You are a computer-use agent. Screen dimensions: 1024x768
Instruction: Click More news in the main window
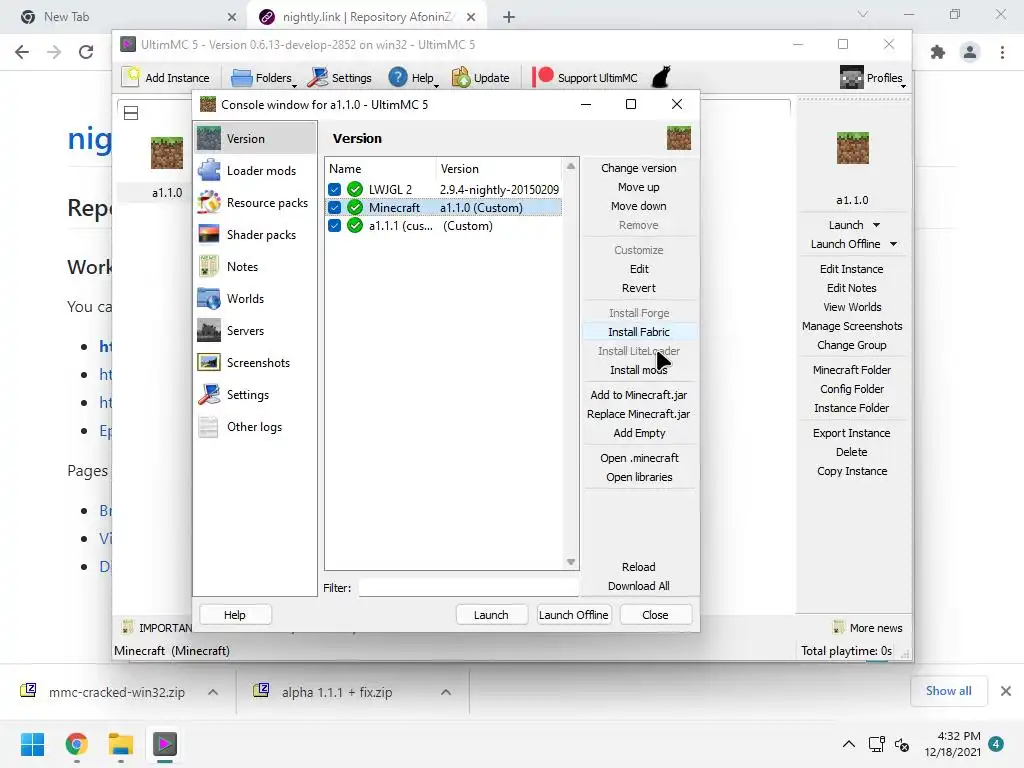coord(869,628)
